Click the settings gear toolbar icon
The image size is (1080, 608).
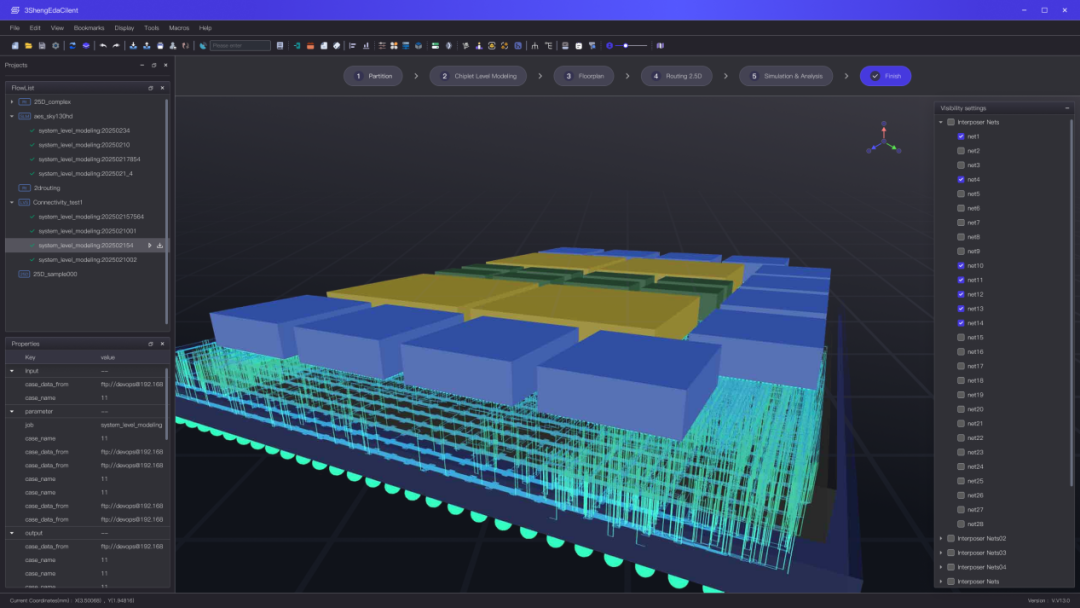[55, 45]
